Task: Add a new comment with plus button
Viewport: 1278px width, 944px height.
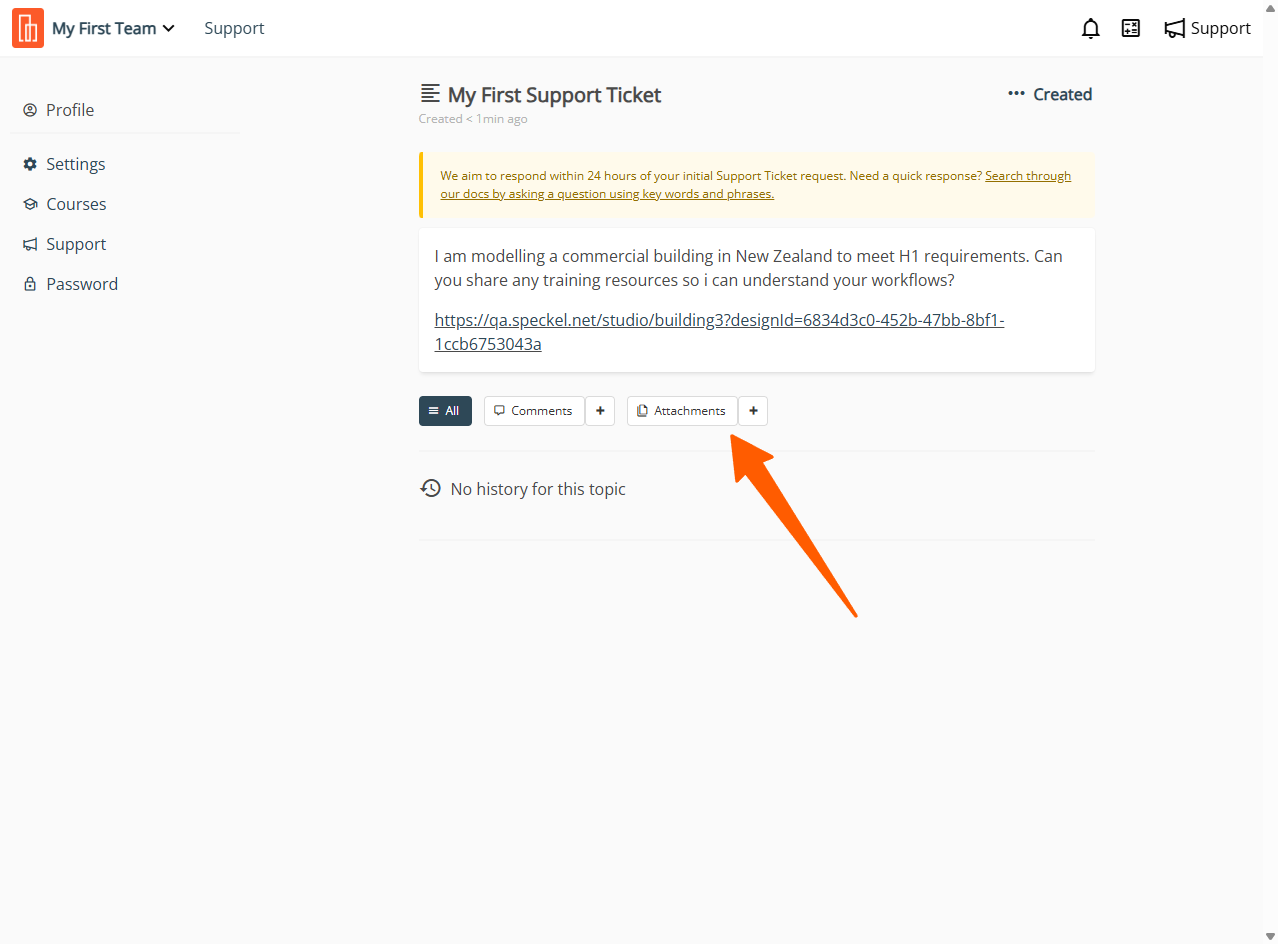Action: pos(600,411)
